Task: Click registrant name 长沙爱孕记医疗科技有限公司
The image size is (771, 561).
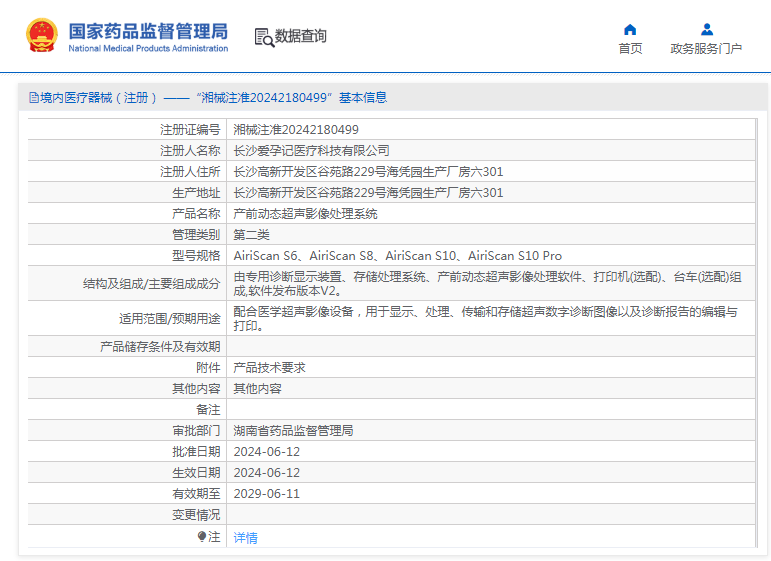Action: tap(311, 151)
